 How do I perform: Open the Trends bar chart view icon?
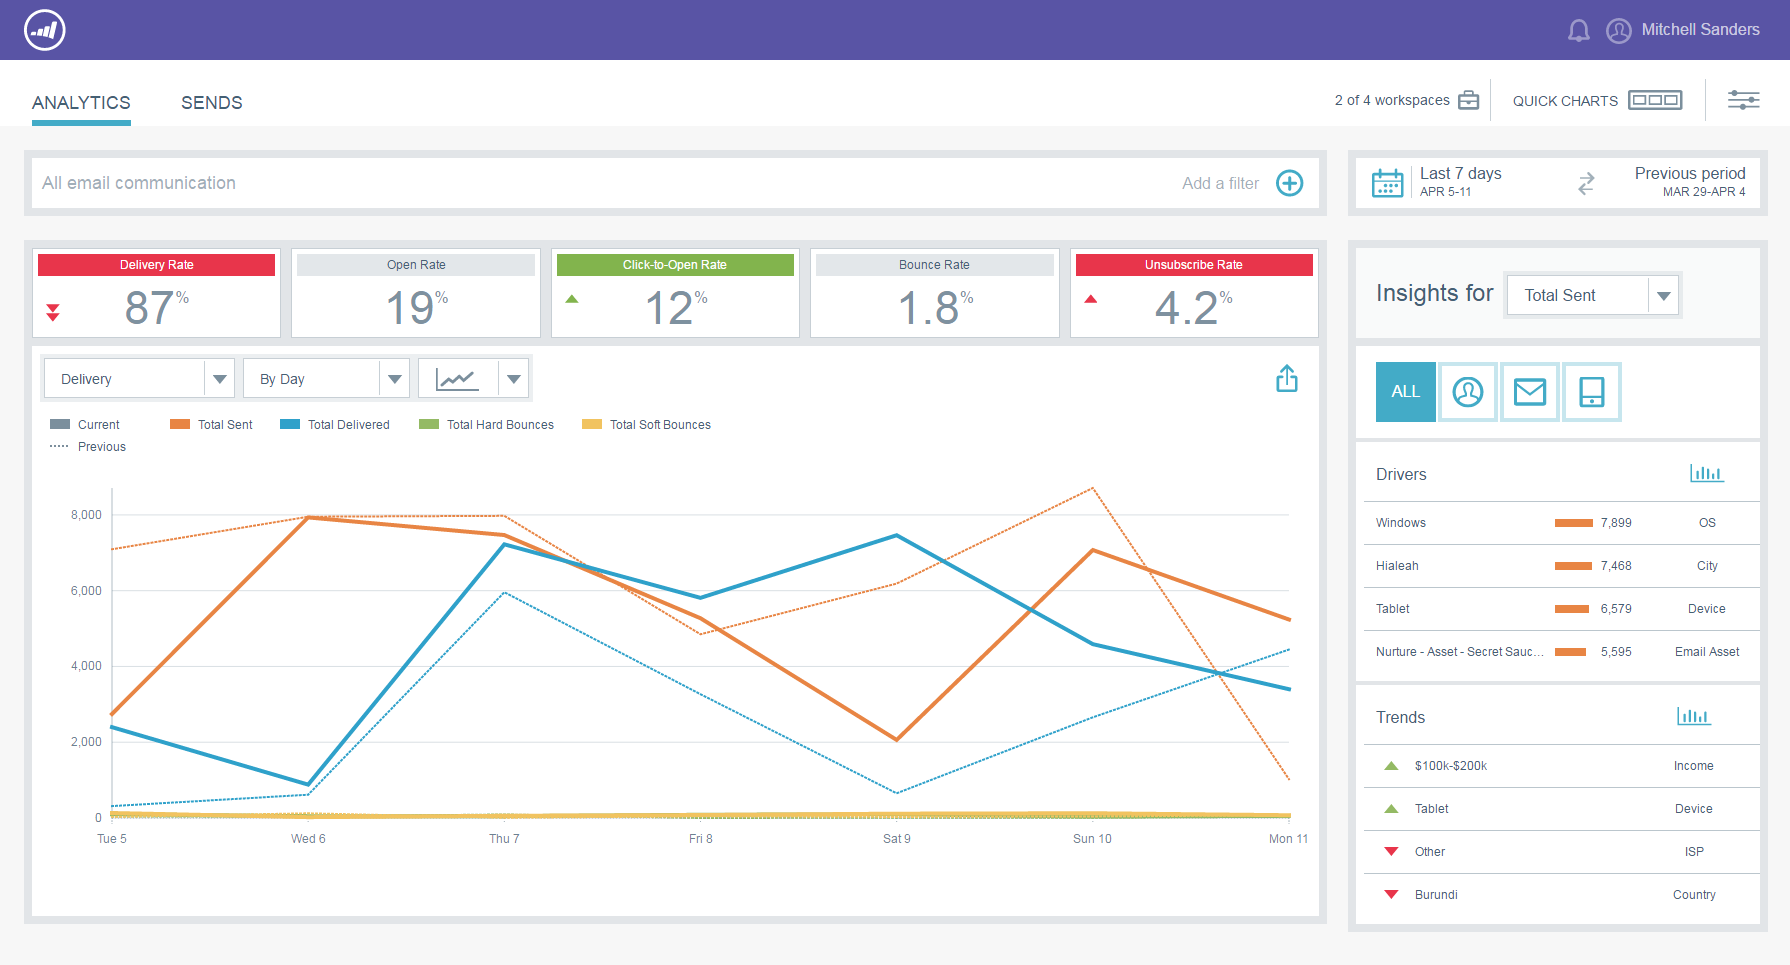click(1694, 716)
